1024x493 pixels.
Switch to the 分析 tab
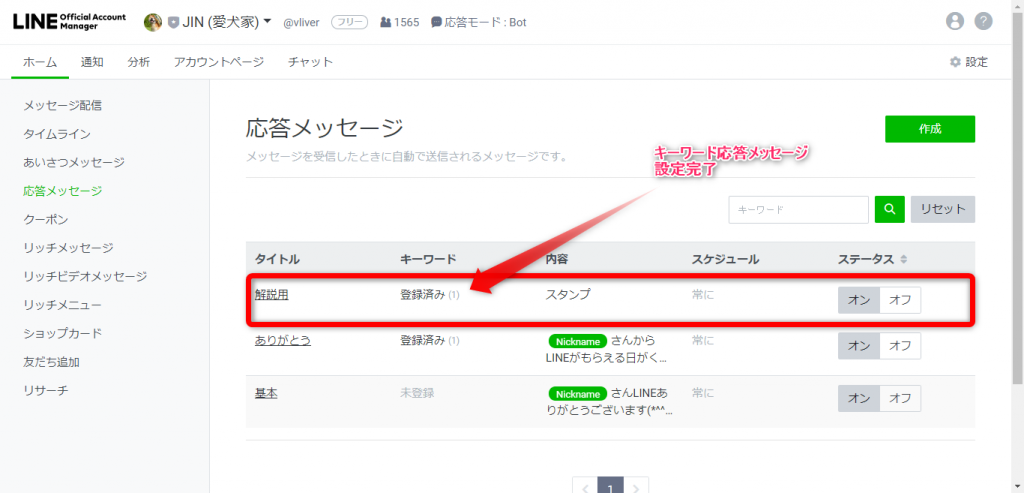(x=139, y=62)
